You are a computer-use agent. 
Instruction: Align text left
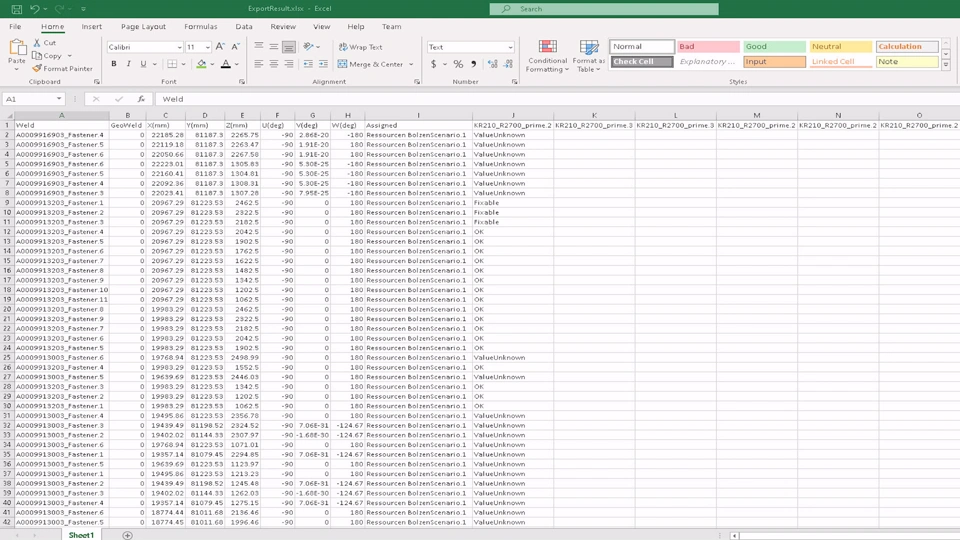pos(259,64)
